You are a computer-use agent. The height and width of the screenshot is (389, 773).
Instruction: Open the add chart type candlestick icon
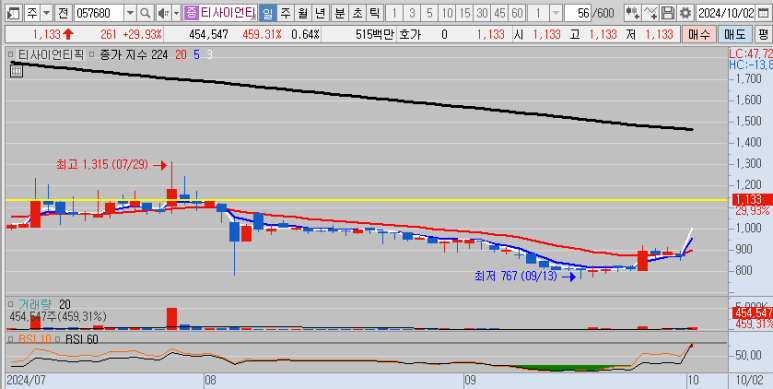click(633, 13)
